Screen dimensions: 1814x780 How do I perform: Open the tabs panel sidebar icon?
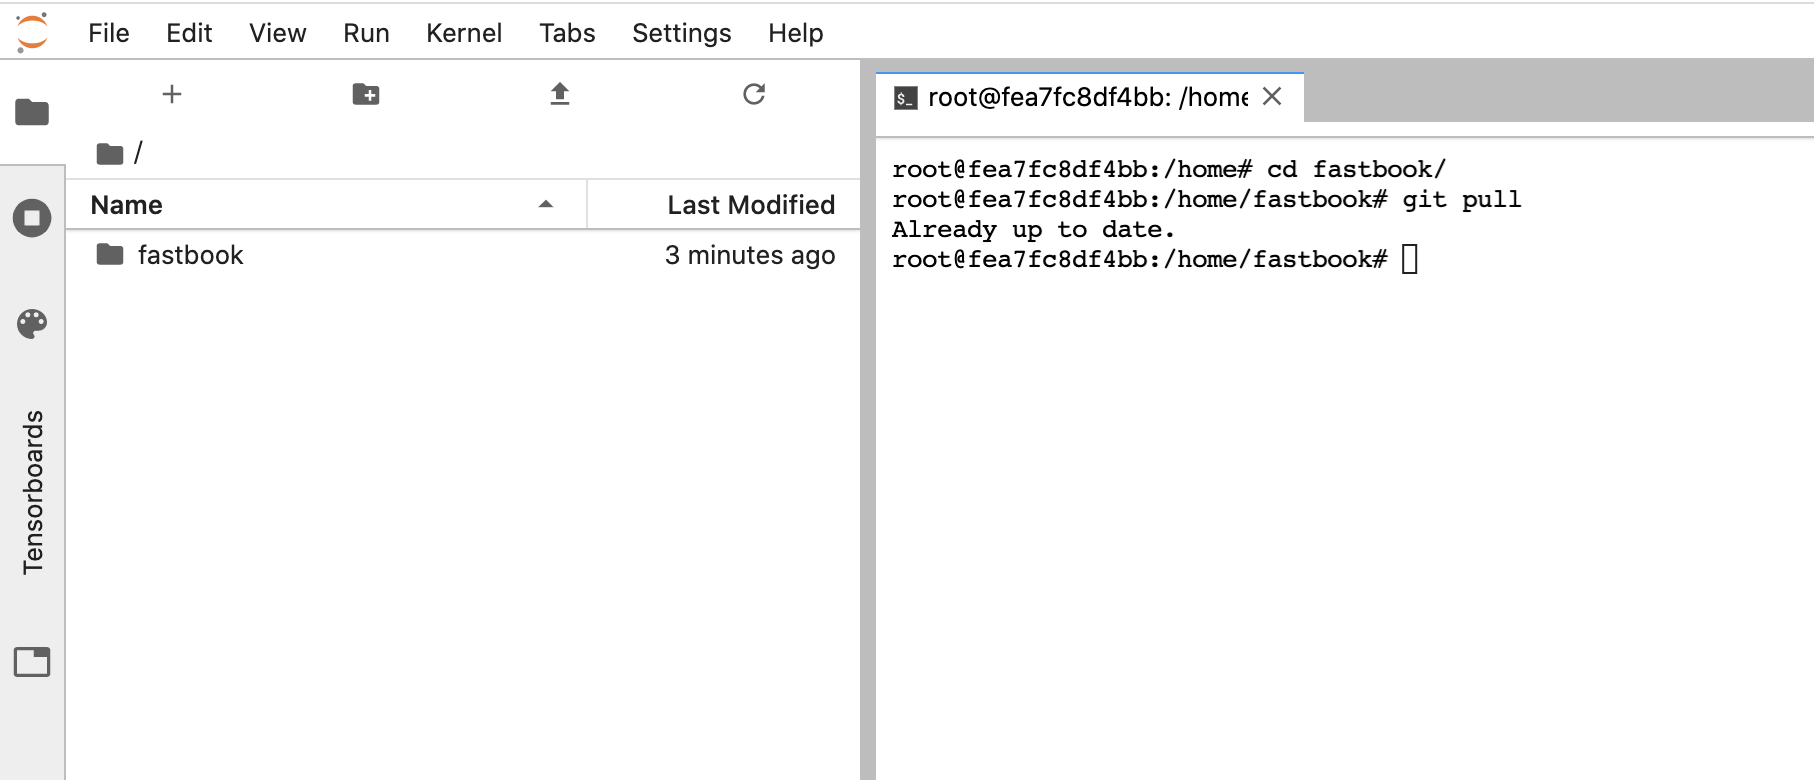click(32, 662)
